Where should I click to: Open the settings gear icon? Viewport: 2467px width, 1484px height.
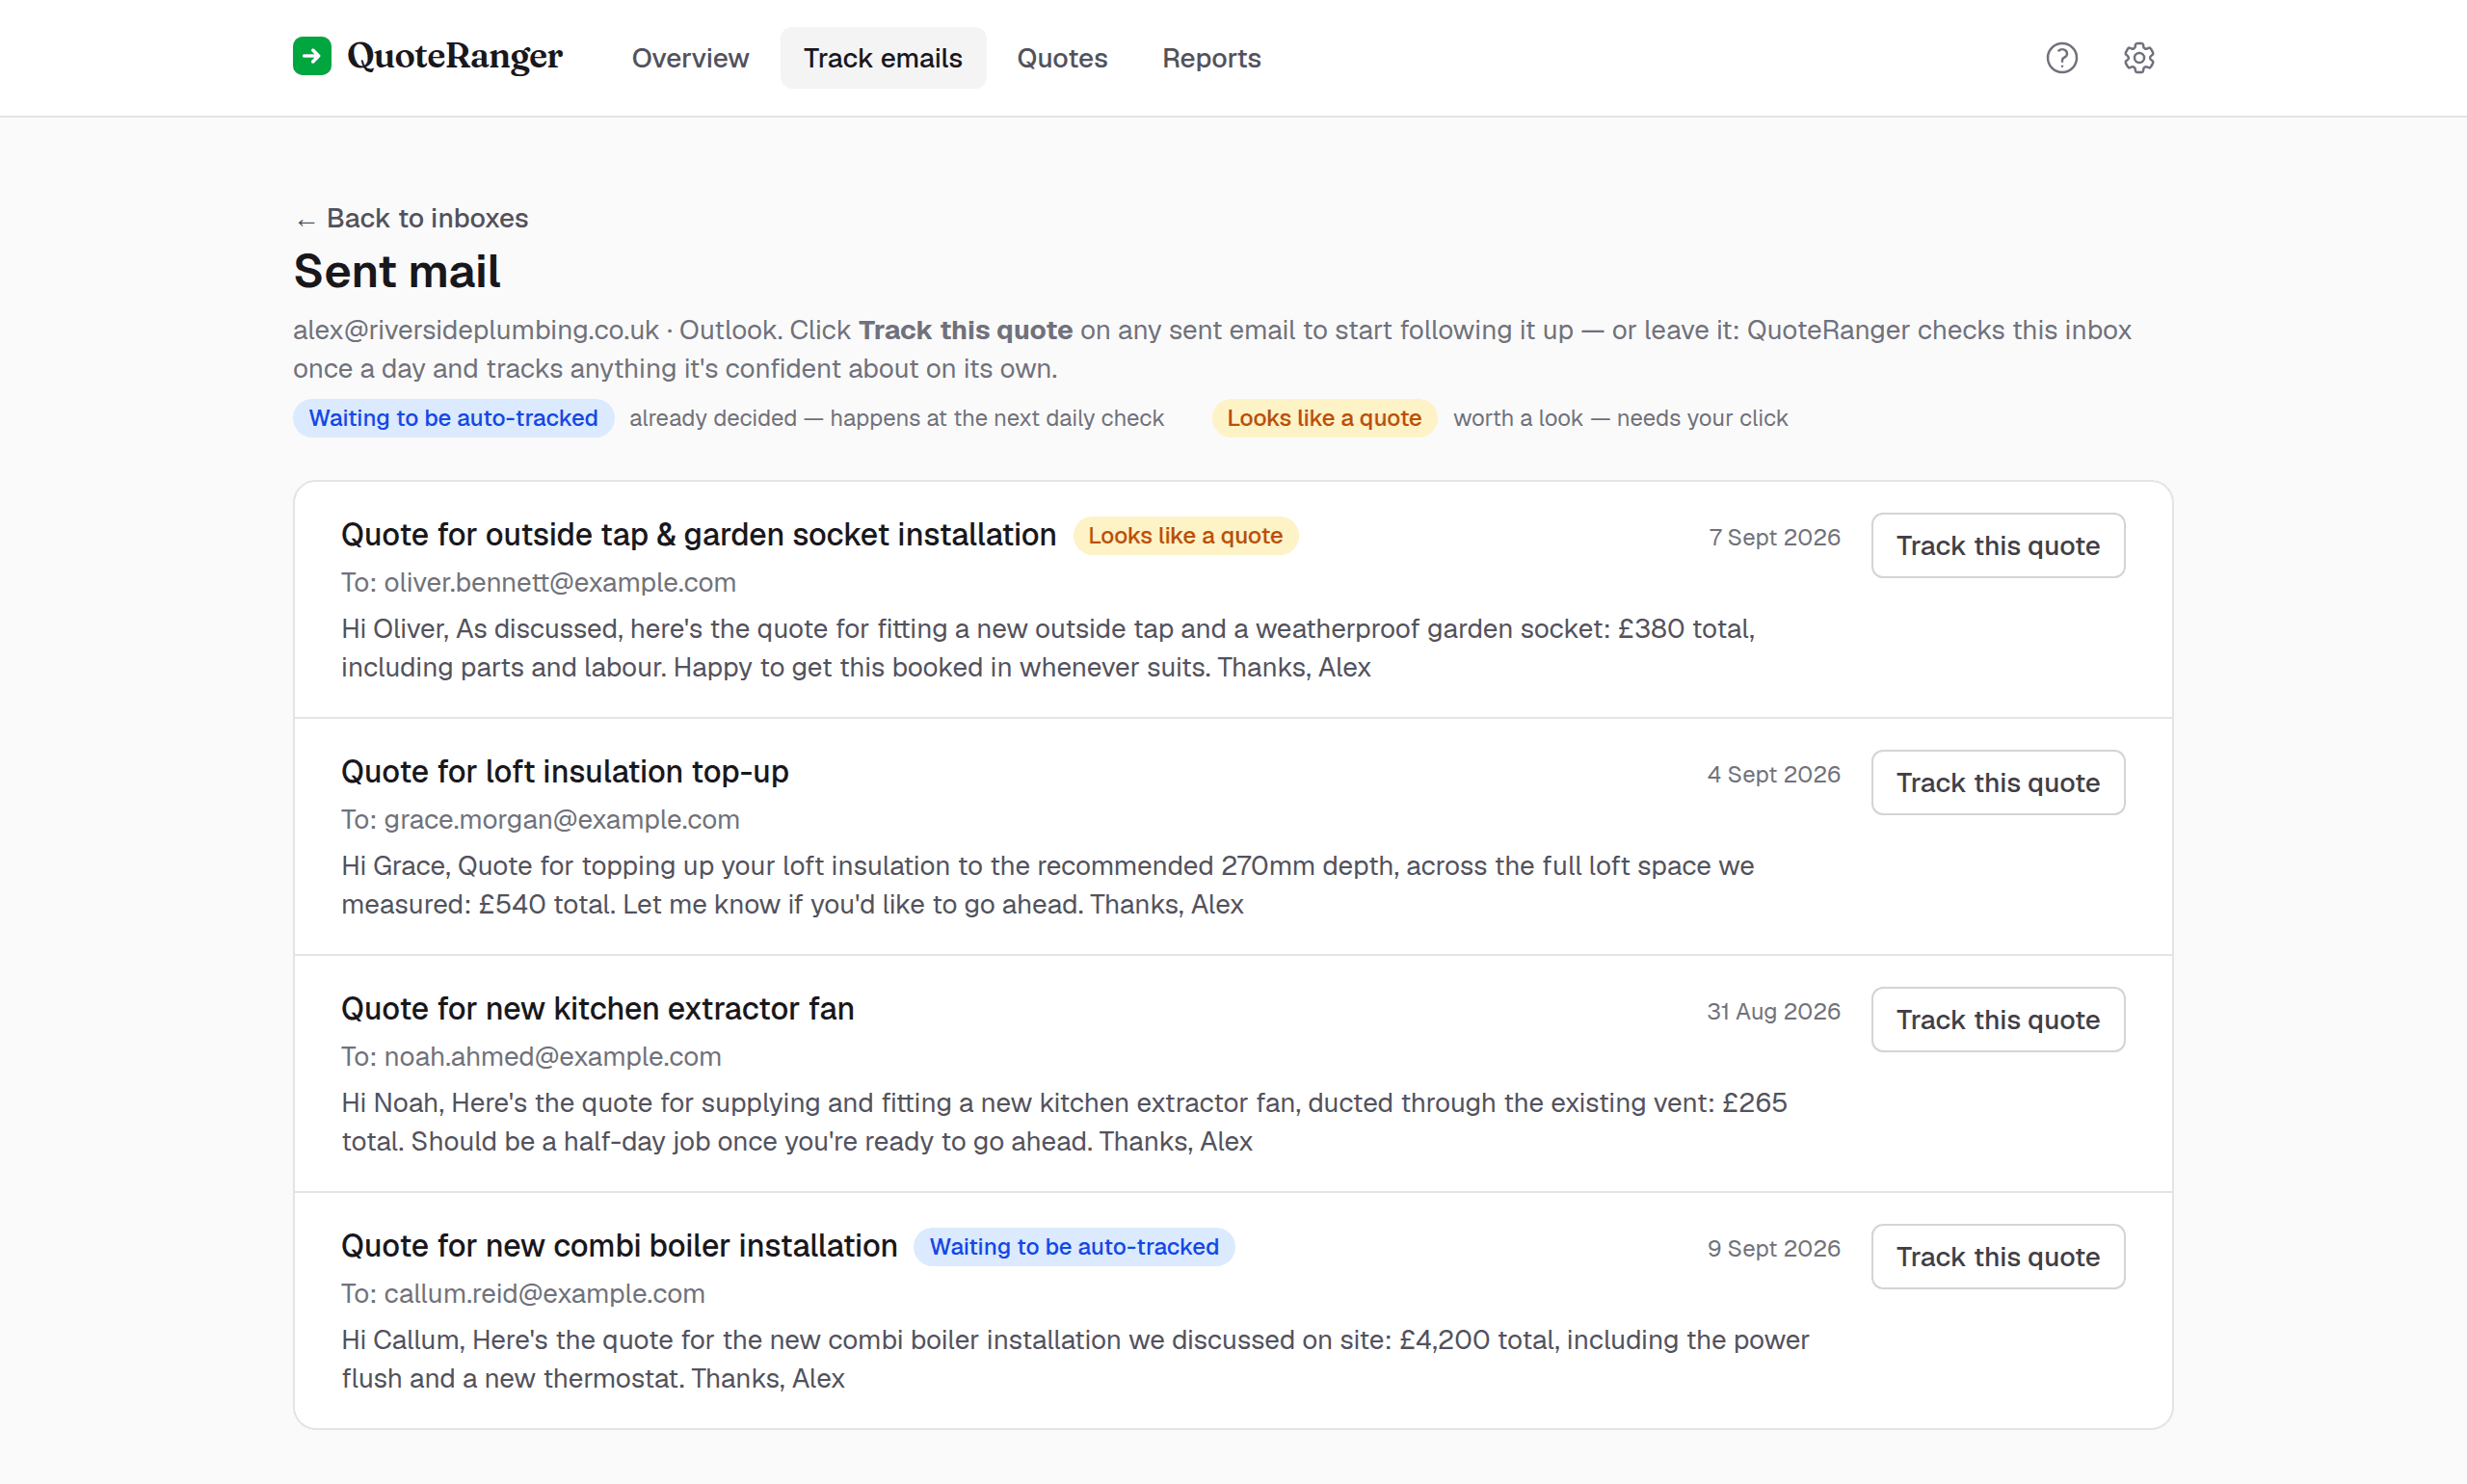pos(2138,58)
